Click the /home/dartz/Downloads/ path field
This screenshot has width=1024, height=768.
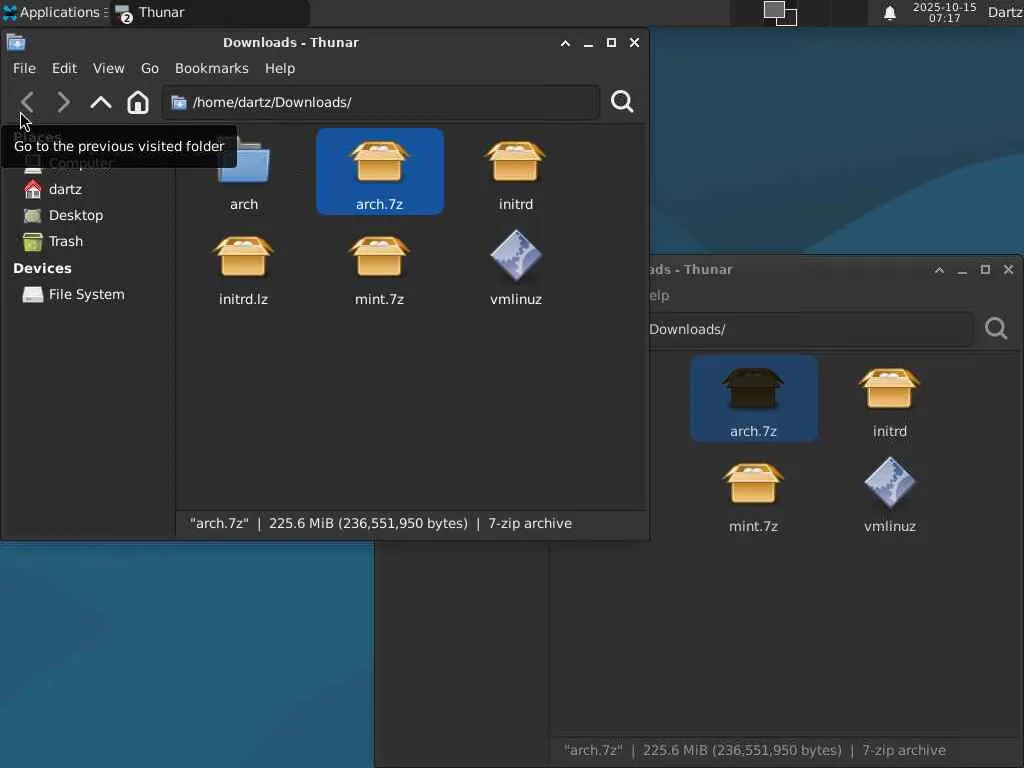tap(381, 103)
